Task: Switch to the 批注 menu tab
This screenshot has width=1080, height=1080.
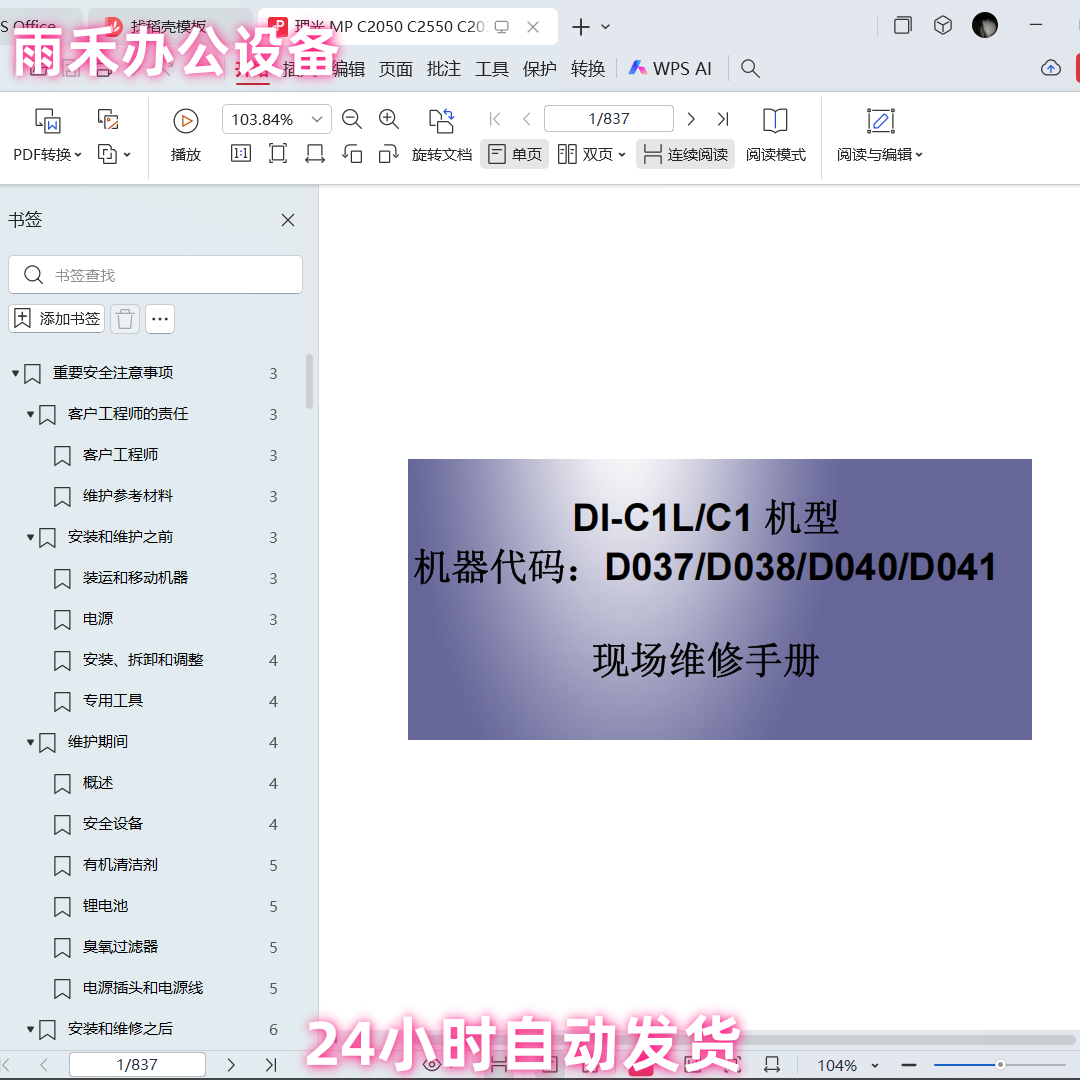Action: [x=443, y=69]
